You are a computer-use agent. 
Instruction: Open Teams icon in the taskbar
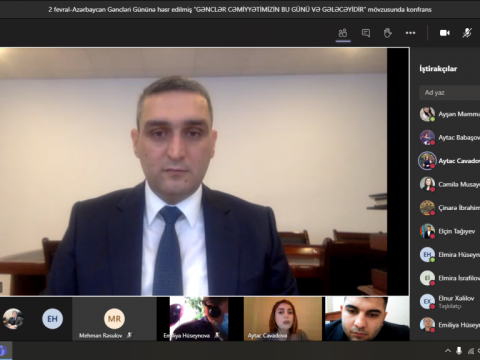[x=3, y=351]
